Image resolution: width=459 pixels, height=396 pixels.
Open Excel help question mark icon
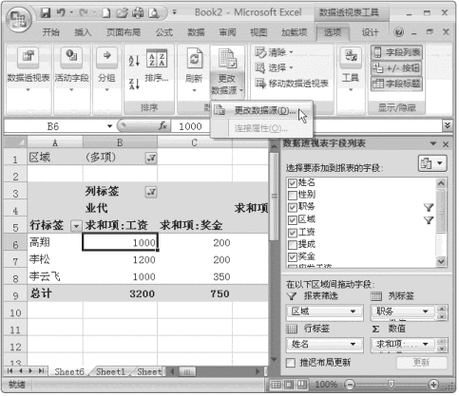[399, 32]
